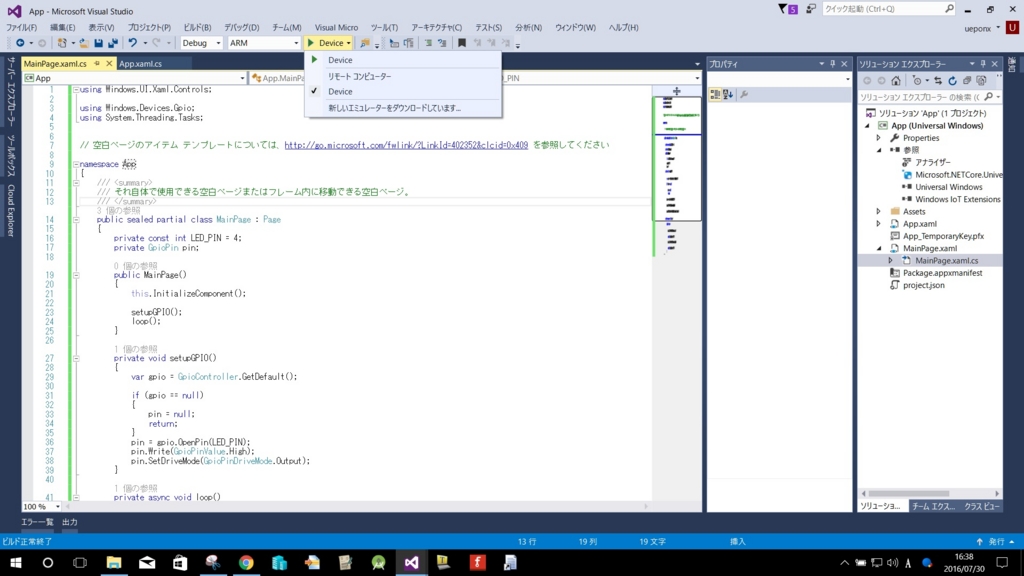This screenshot has width=1024, height=576.
Task: Expand the Properties node in Solution Explorer
Action: [879, 138]
